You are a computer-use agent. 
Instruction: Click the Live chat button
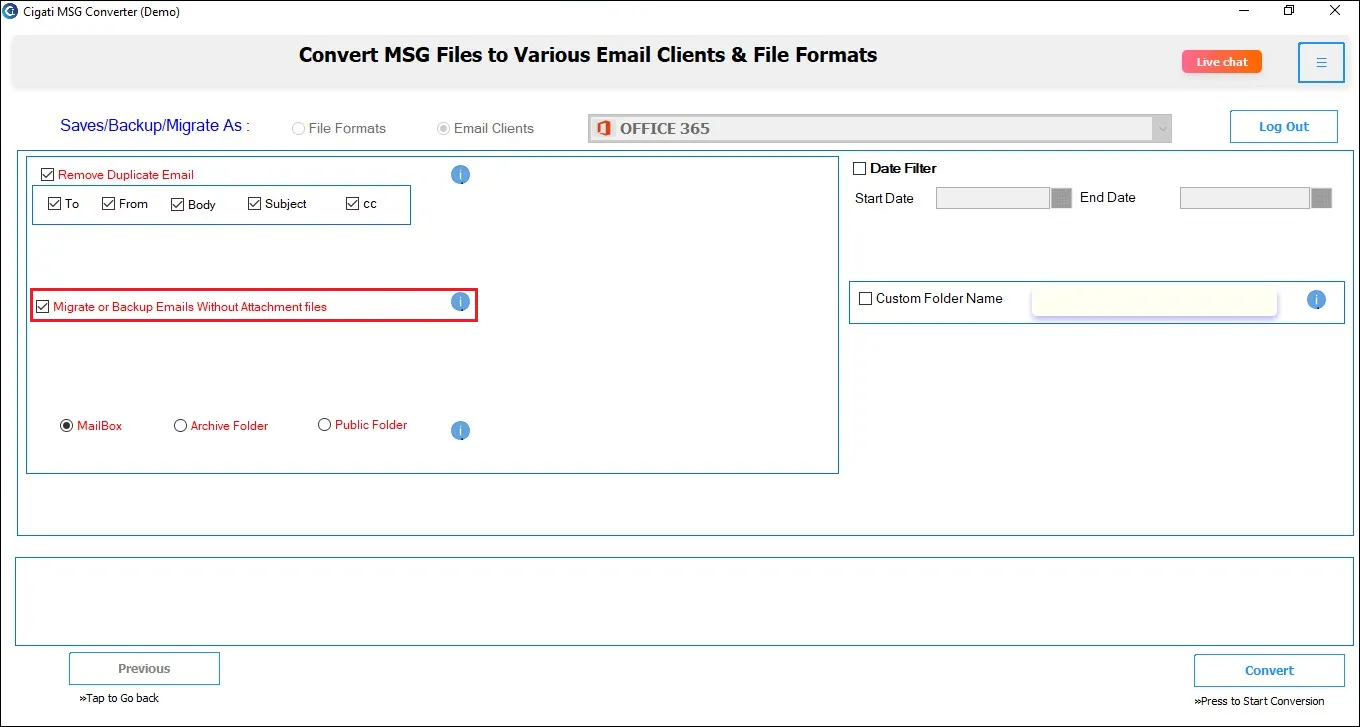tap(1222, 62)
